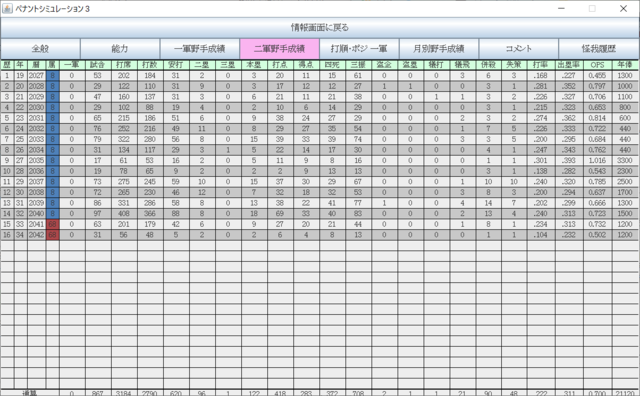This screenshot has width=640, height=396.
Task: Switch to the 能力 tab
Action: pyautogui.click(x=120, y=49)
